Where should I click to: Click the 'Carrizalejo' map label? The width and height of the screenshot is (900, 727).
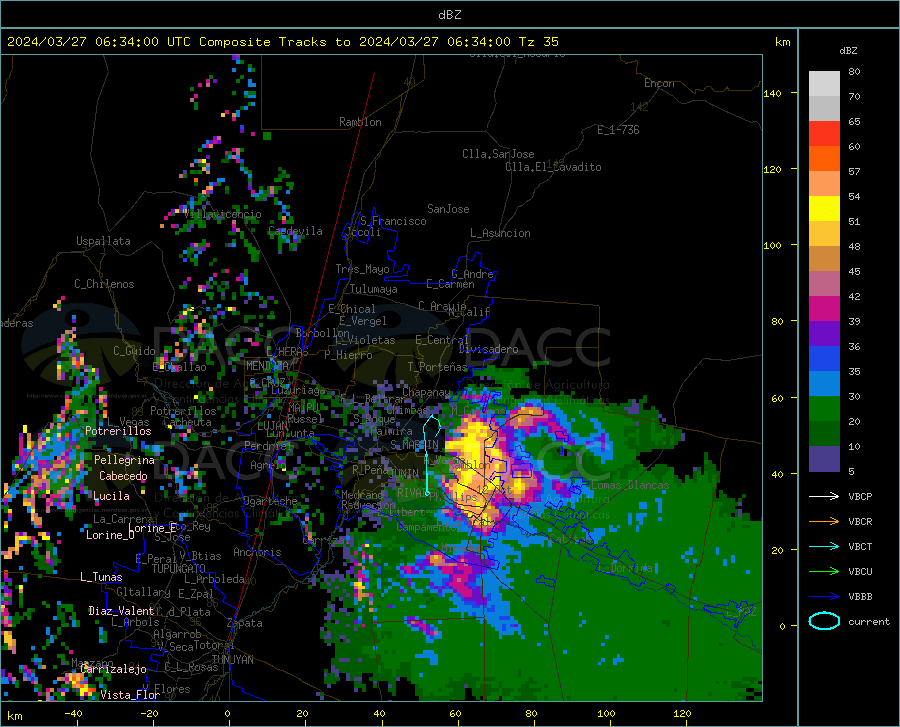tap(114, 669)
